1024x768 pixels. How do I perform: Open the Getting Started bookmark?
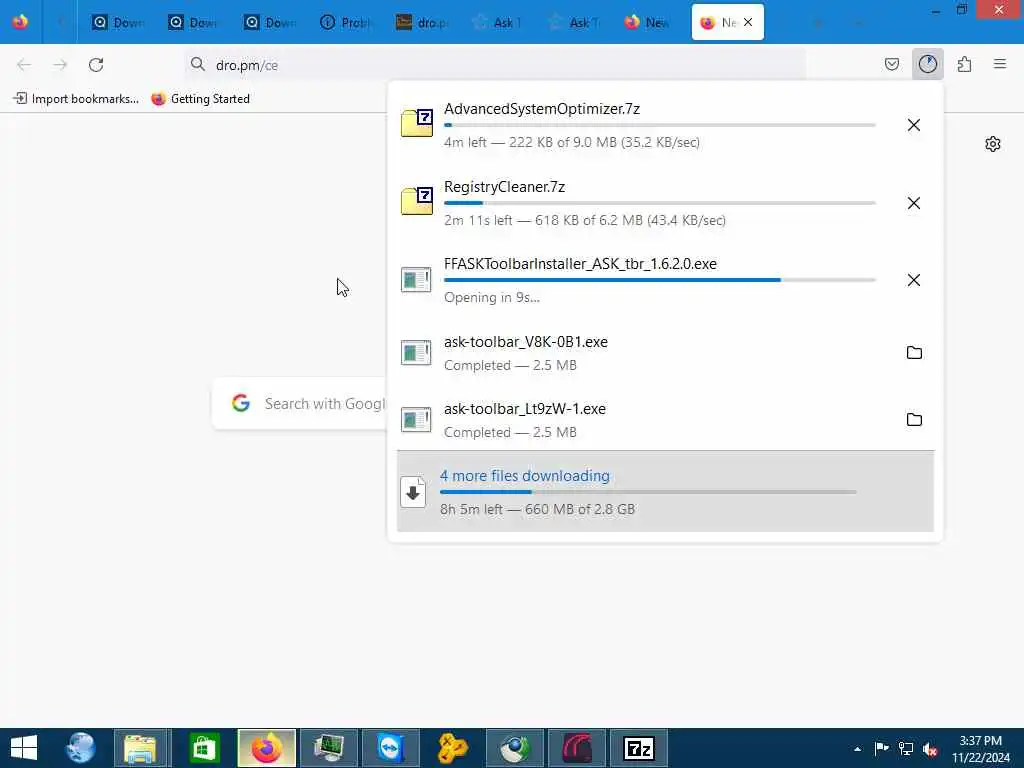tap(200, 99)
